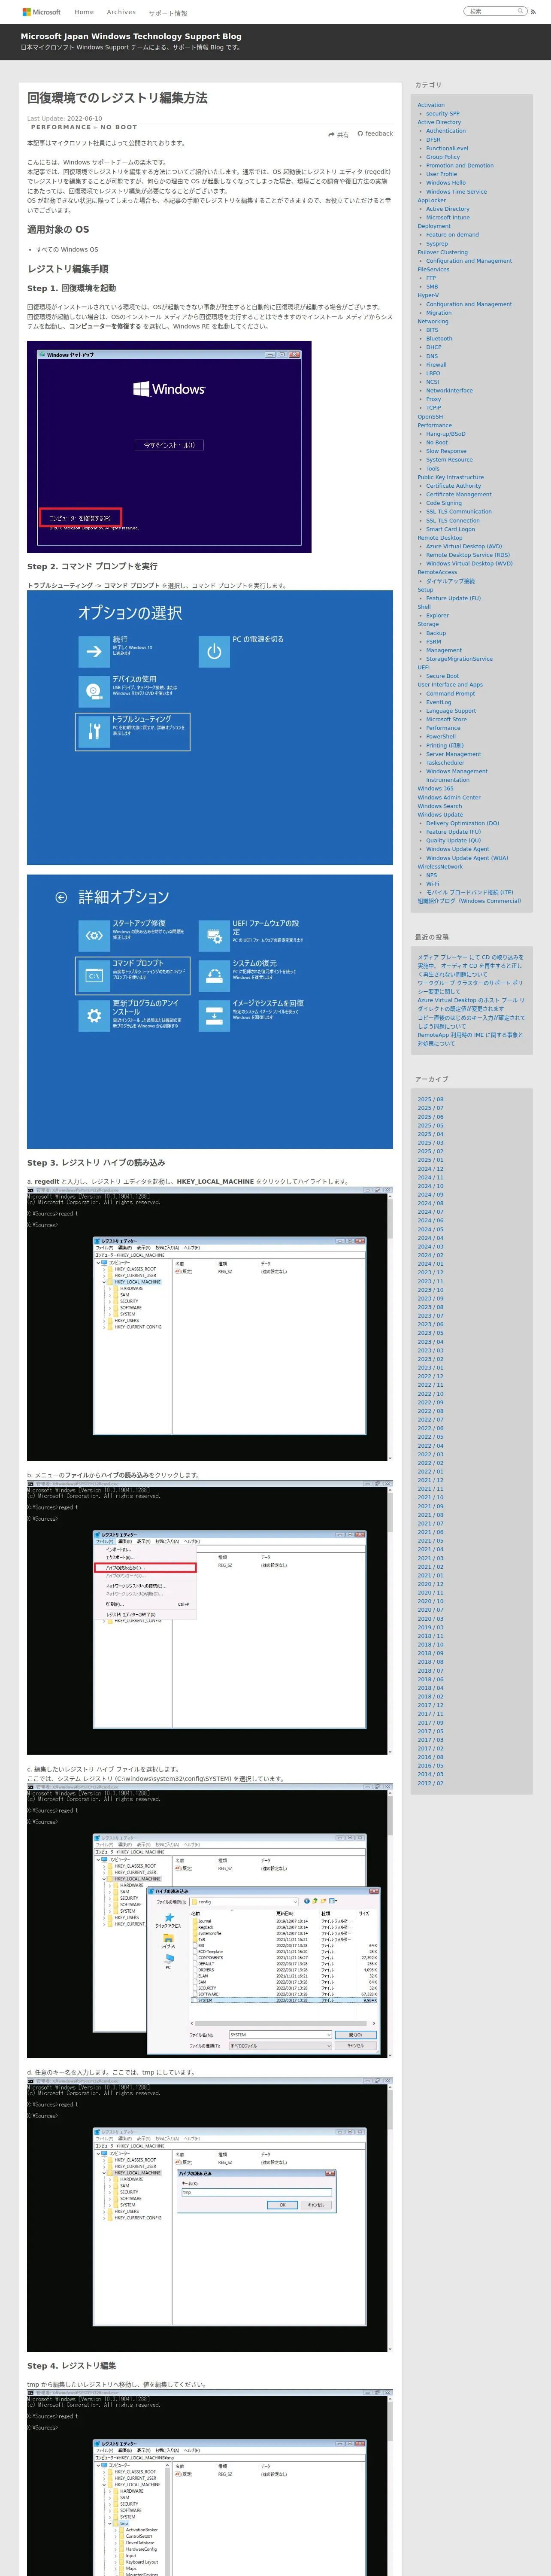Open the Windows Admin Center category
The height and width of the screenshot is (2576, 551).
click(x=449, y=798)
